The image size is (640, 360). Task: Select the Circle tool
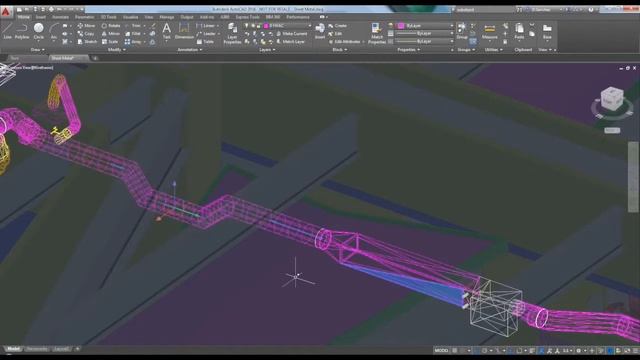coord(39,31)
